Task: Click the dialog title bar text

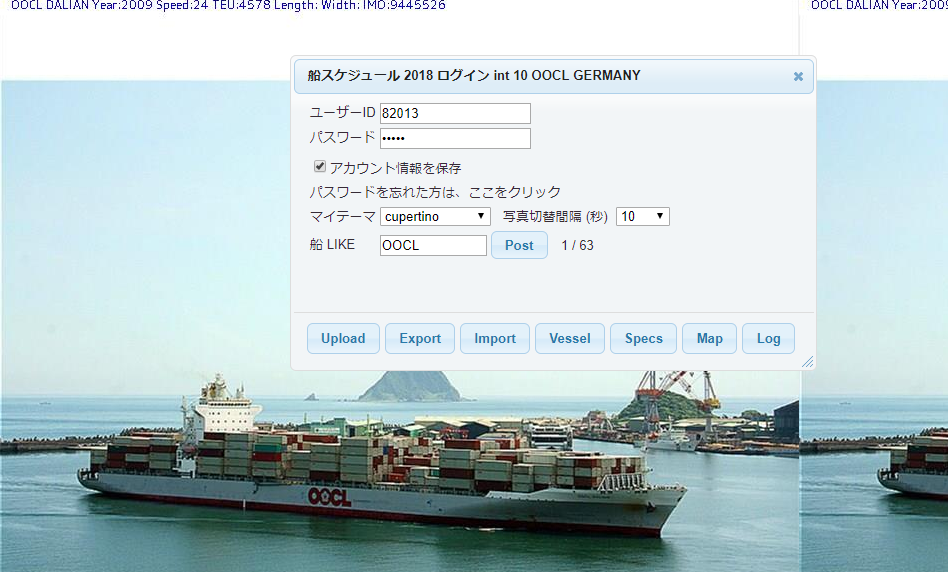Action: (473, 76)
